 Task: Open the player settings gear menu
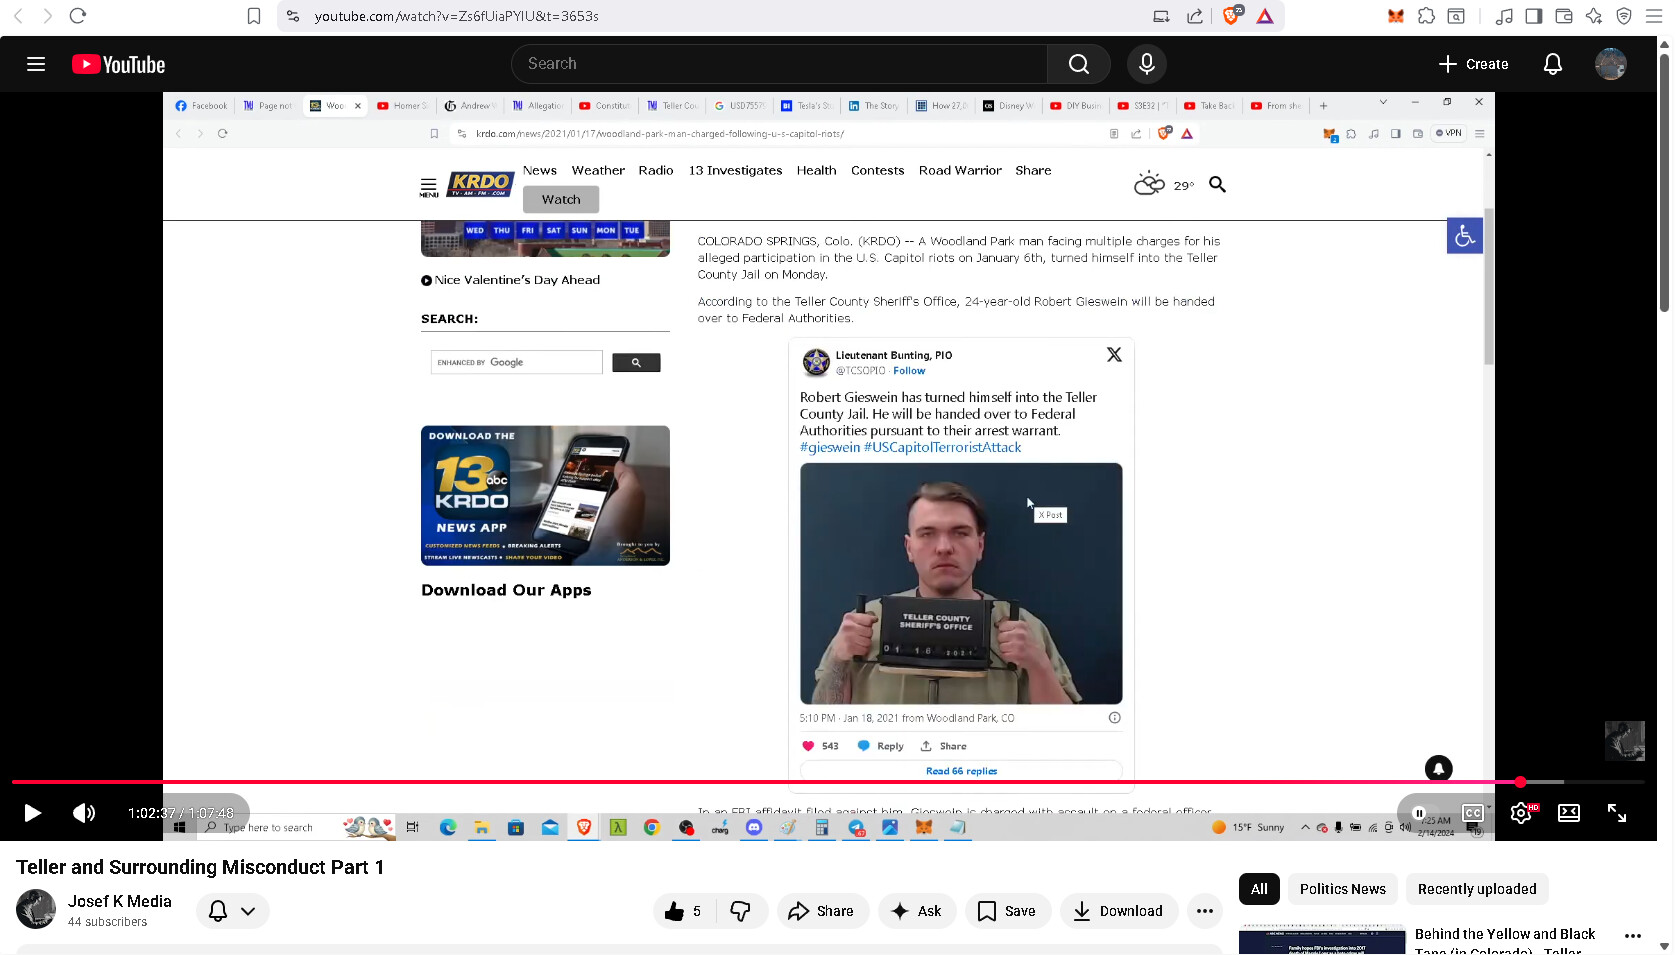point(1521,813)
